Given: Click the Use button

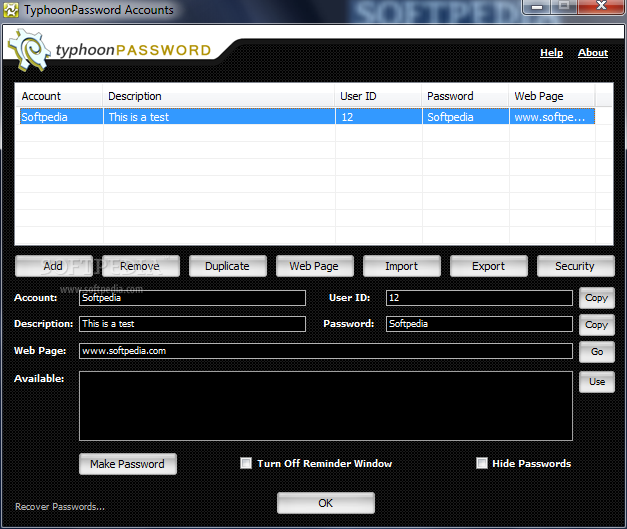Looking at the screenshot, I should (x=597, y=382).
